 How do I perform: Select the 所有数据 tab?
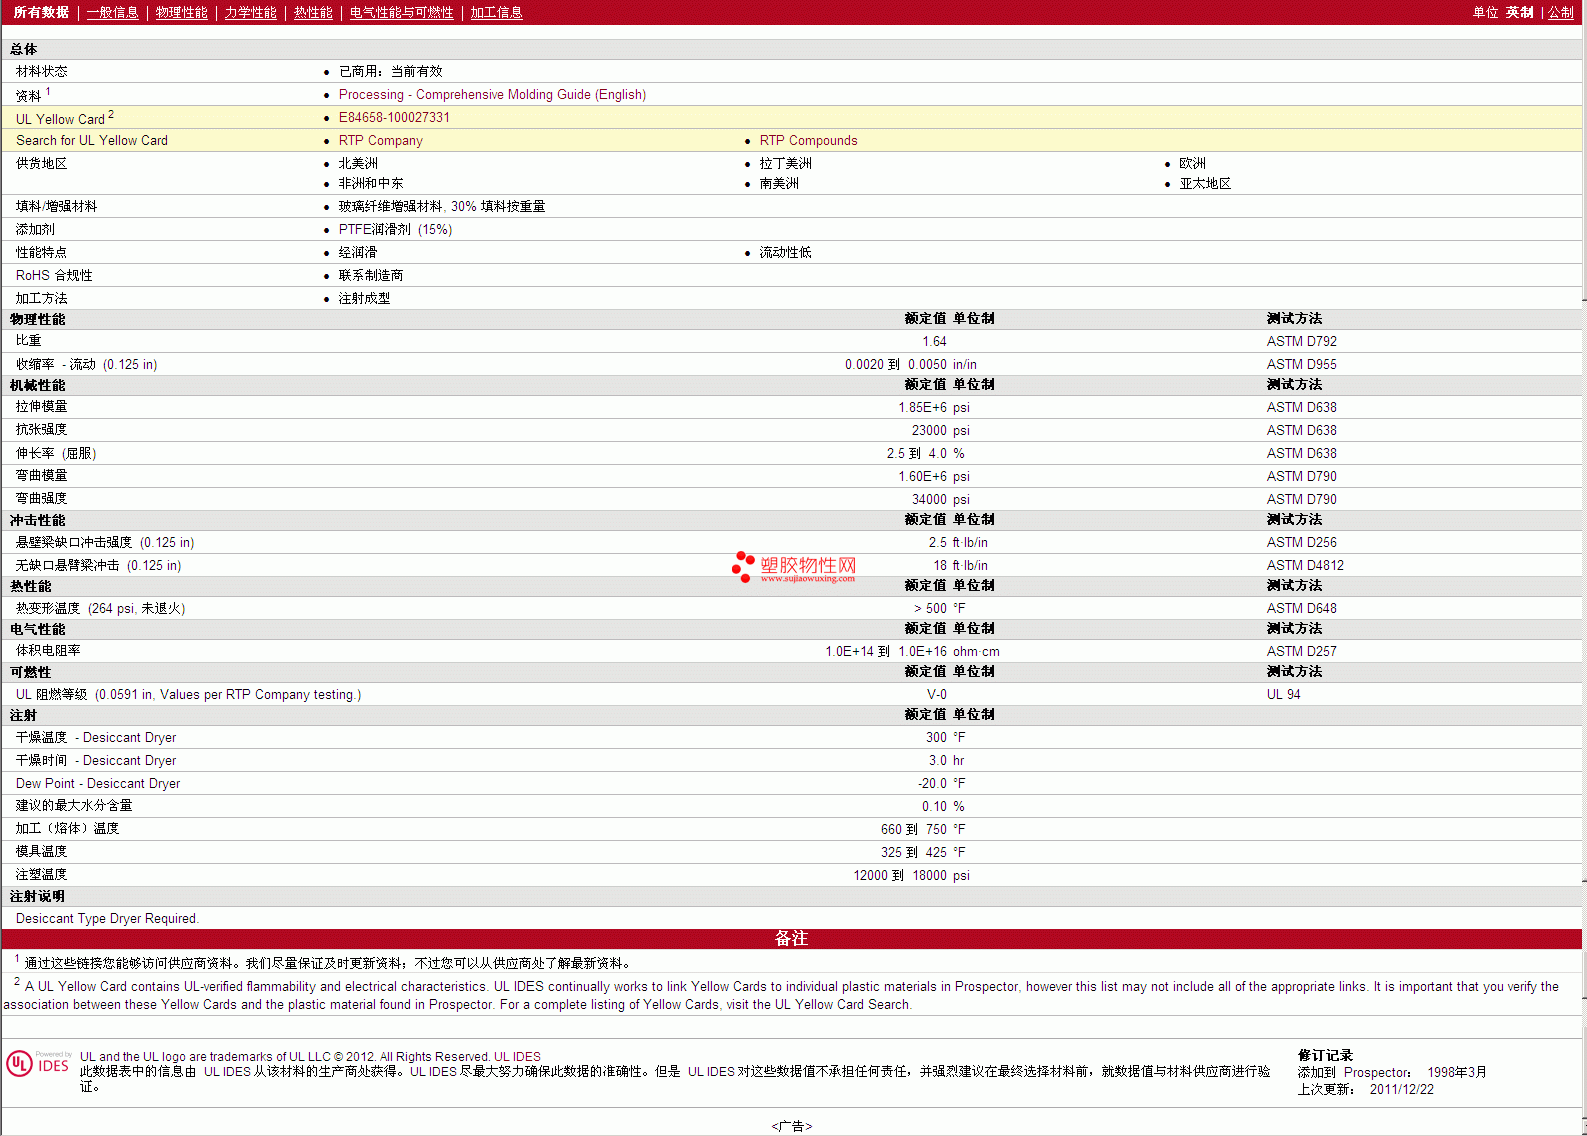pos(41,12)
